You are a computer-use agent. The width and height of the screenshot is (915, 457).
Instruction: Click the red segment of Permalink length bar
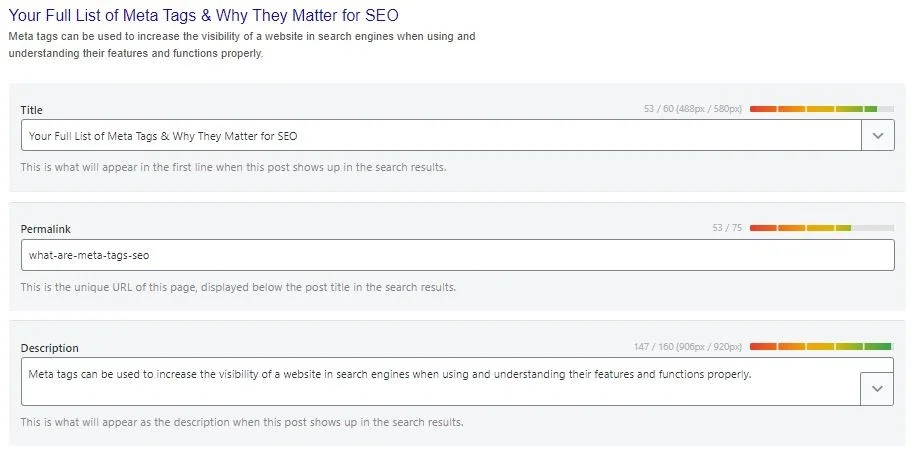click(763, 228)
